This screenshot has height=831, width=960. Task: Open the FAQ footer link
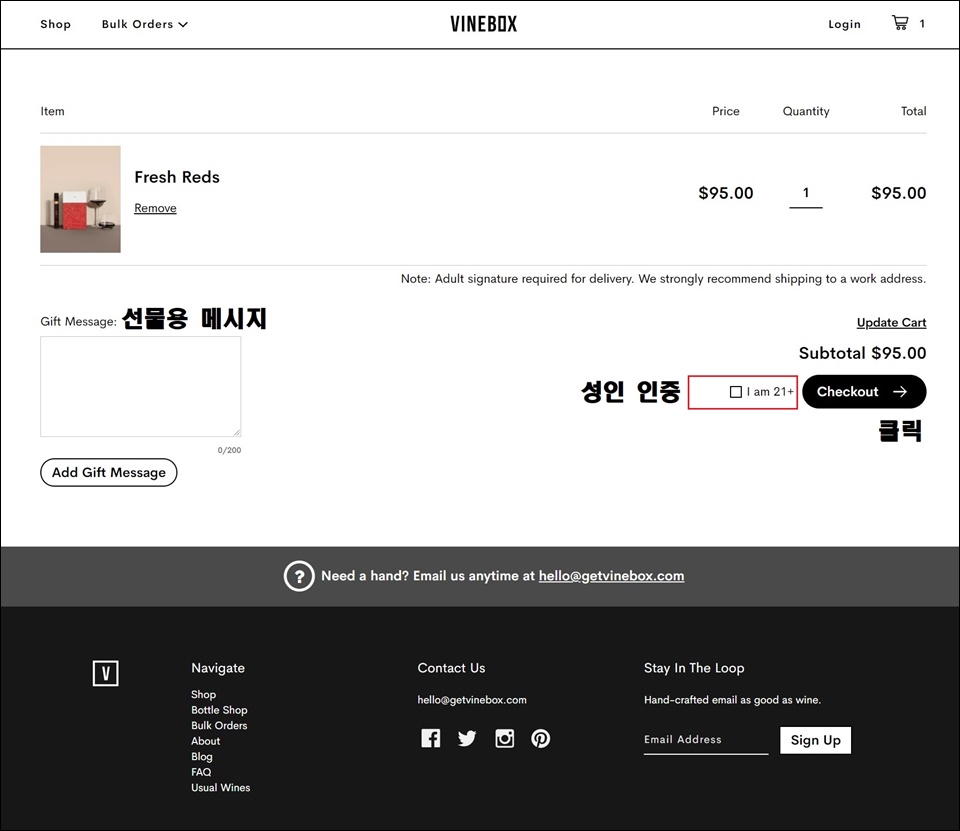pyautogui.click(x=201, y=772)
